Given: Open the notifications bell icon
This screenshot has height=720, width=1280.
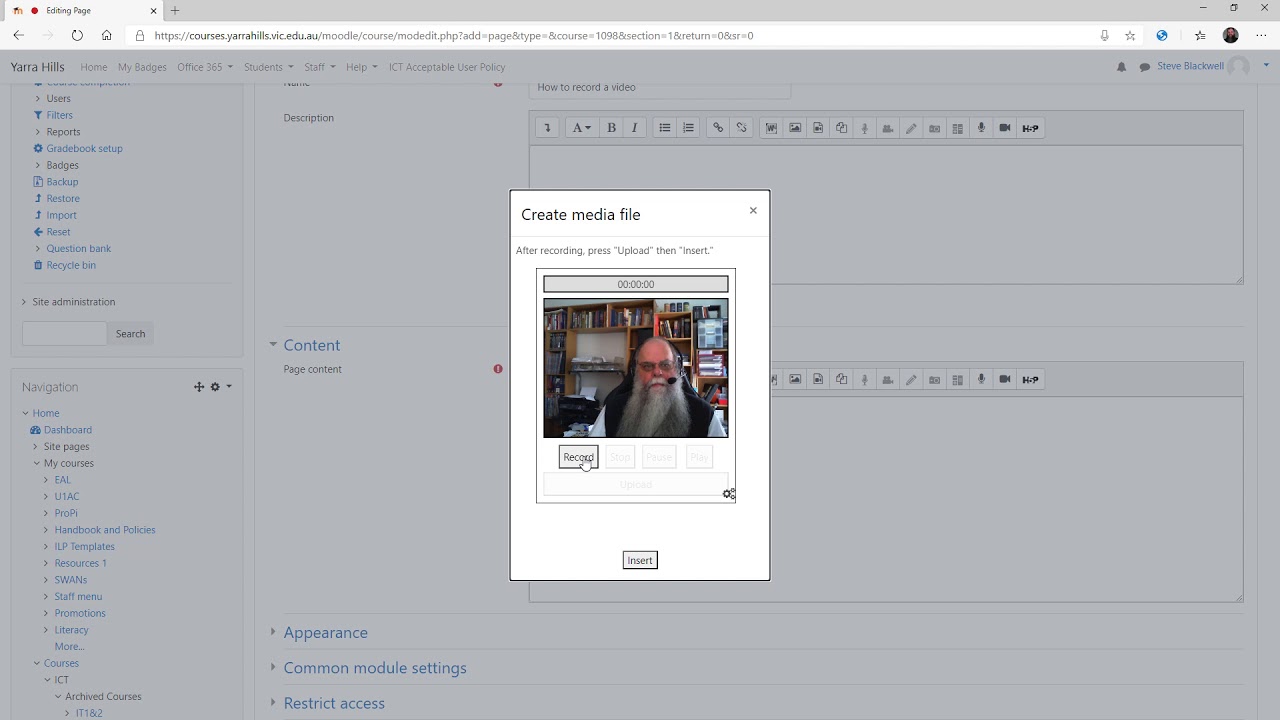Looking at the screenshot, I should tap(1121, 67).
